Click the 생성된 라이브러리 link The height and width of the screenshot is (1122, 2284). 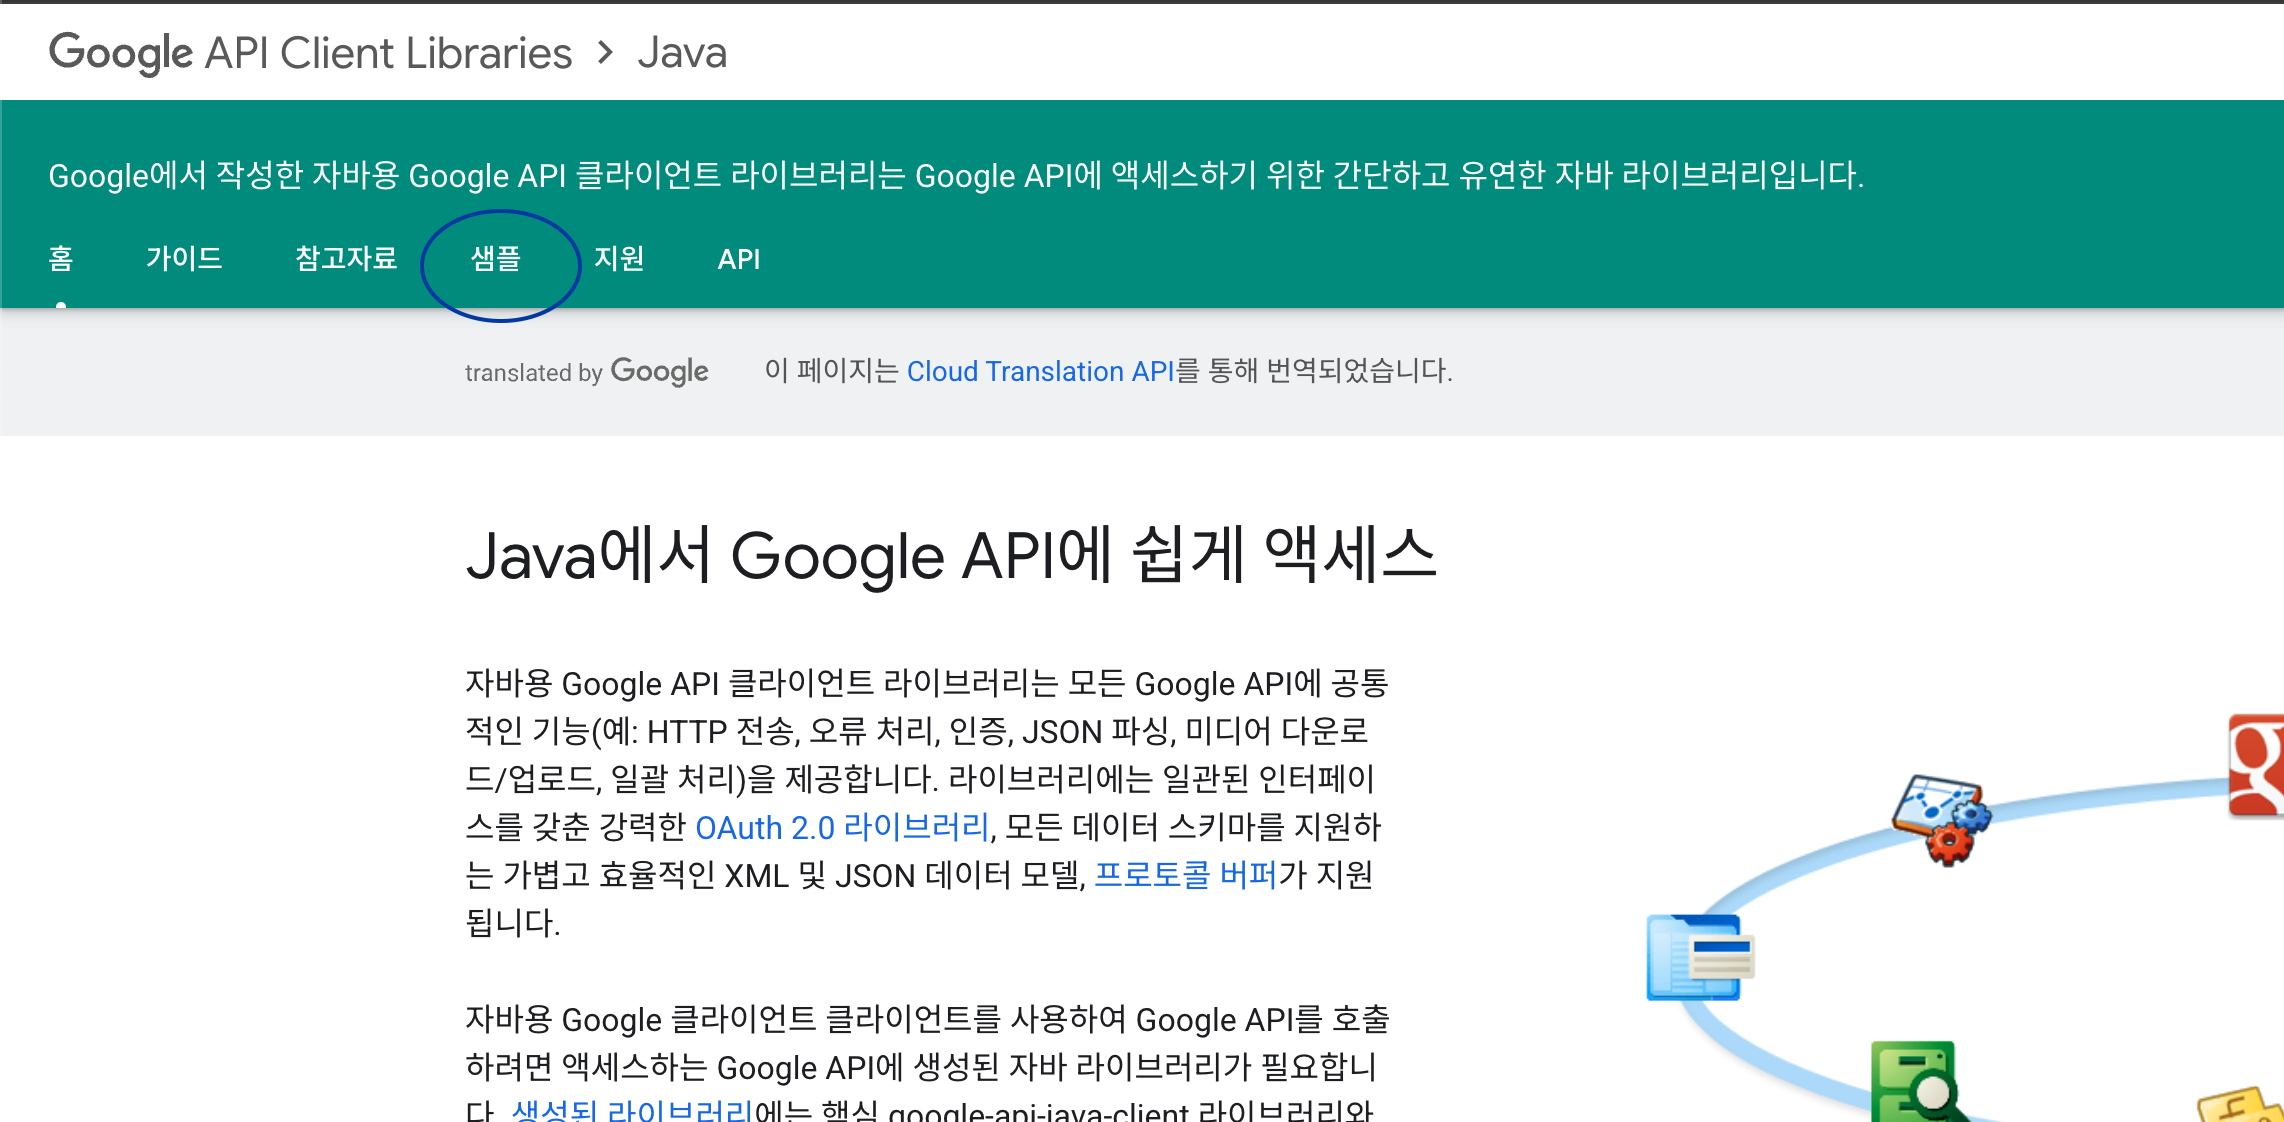click(x=632, y=1111)
